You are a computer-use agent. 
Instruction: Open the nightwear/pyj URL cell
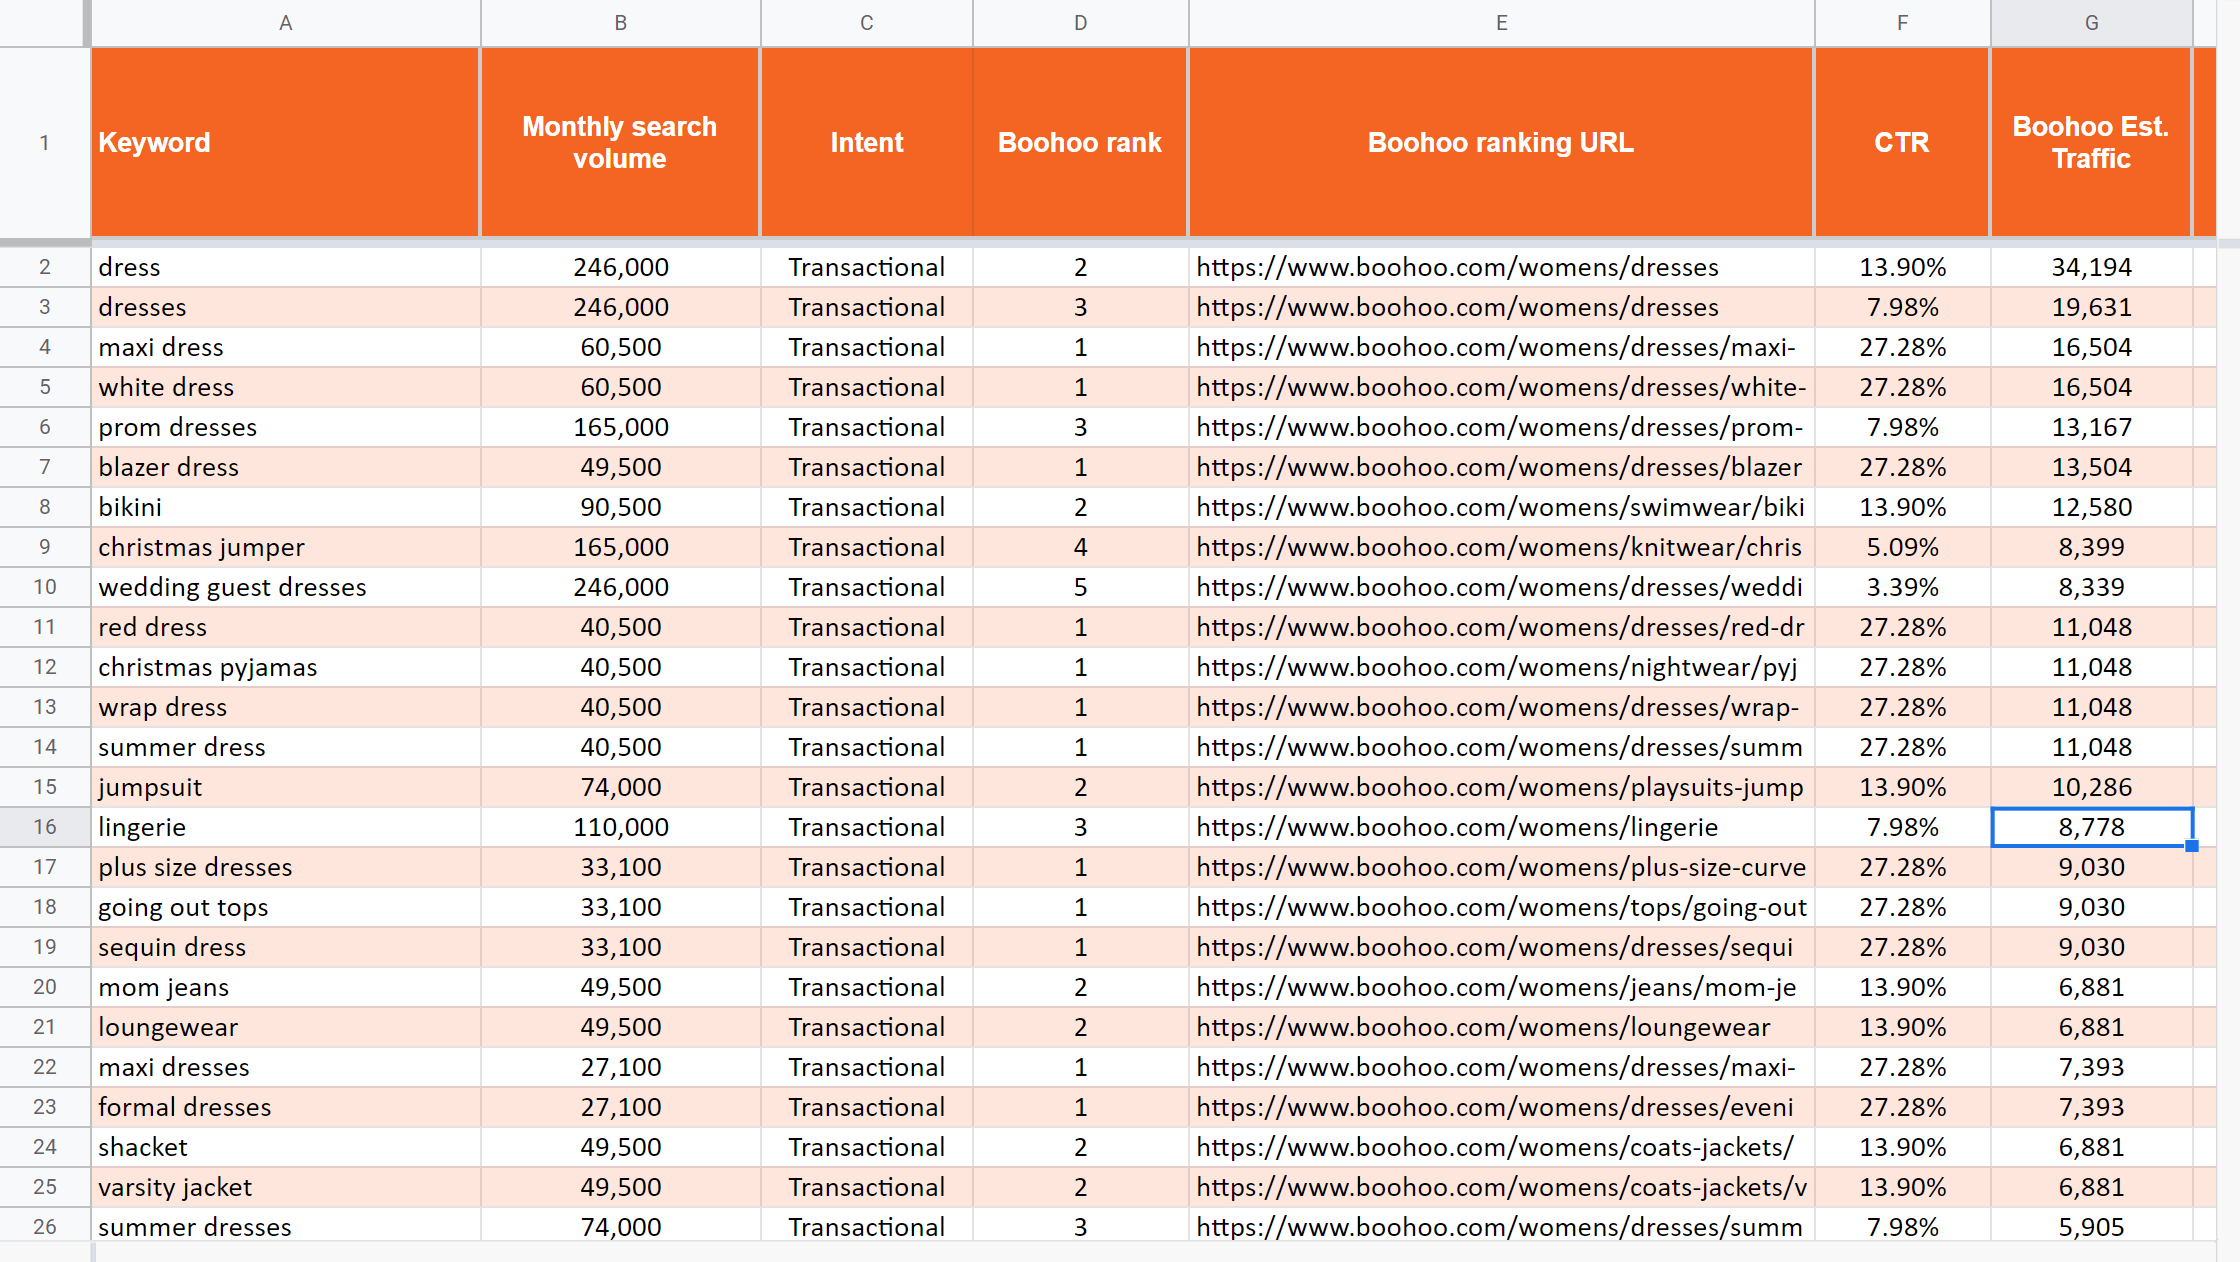[x=1501, y=667]
